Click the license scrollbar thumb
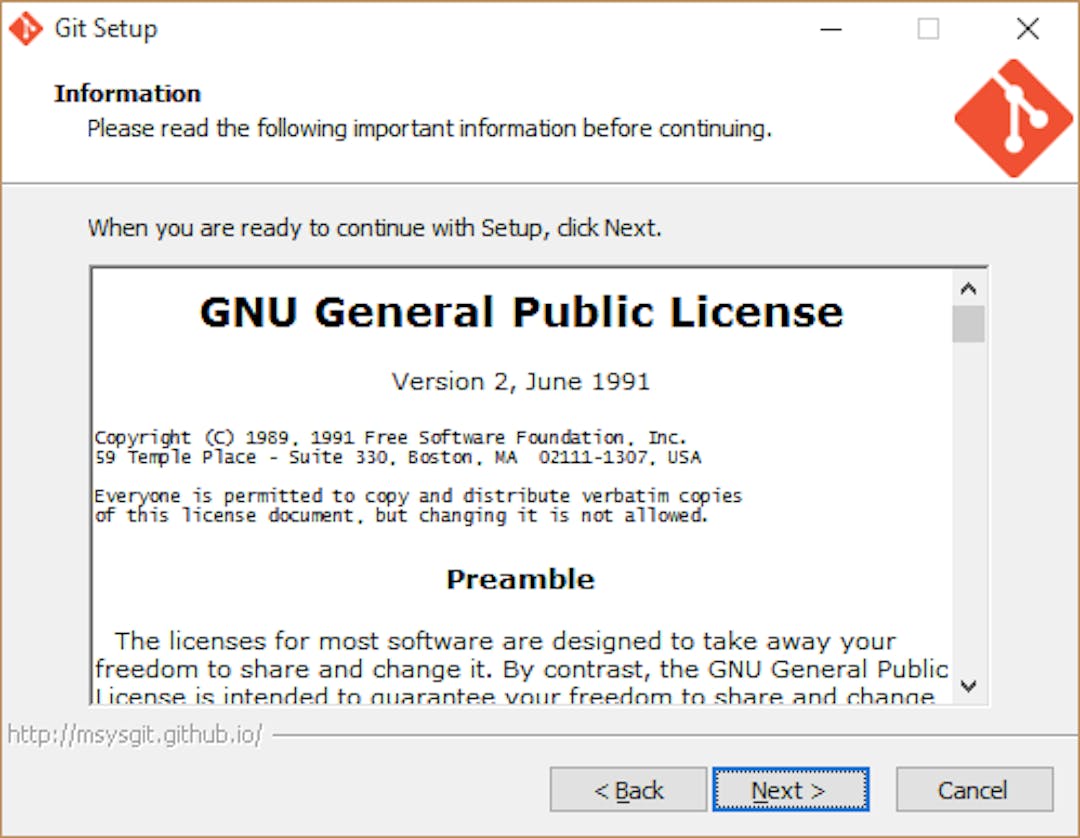Viewport: 1080px width, 838px height. pyautogui.click(x=968, y=324)
